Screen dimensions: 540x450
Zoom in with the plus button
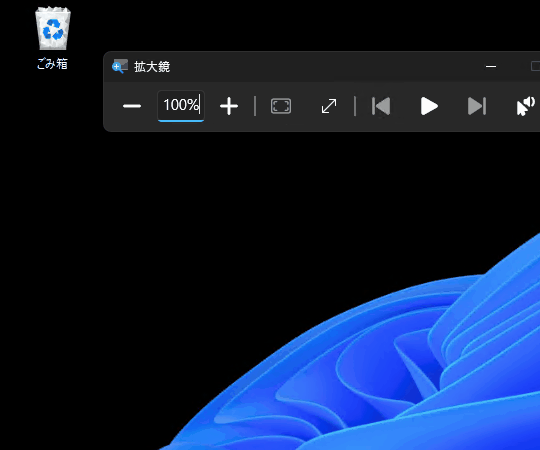tap(229, 106)
